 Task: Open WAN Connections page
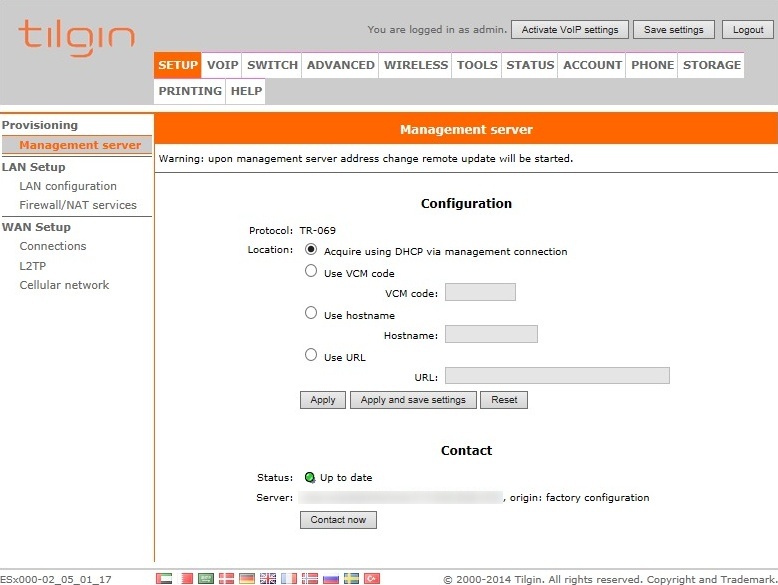pyautogui.click(x=53, y=246)
